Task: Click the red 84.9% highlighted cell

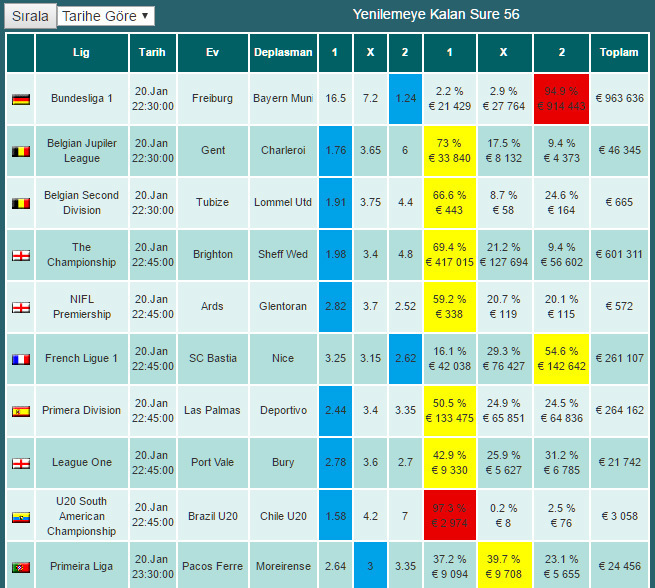Action: point(561,98)
